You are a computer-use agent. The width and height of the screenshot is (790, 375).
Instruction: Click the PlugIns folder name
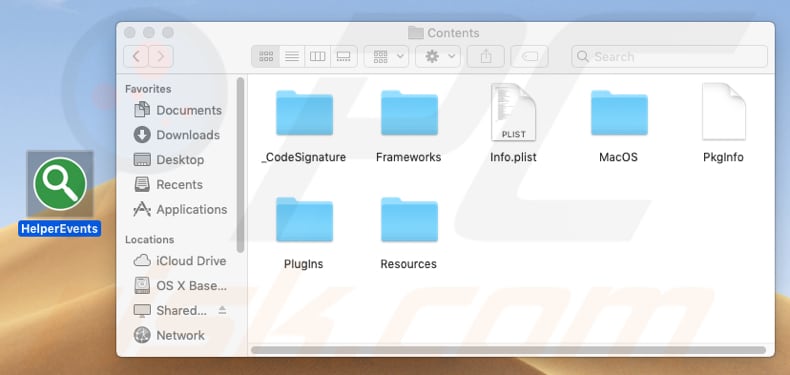coord(304,264)
